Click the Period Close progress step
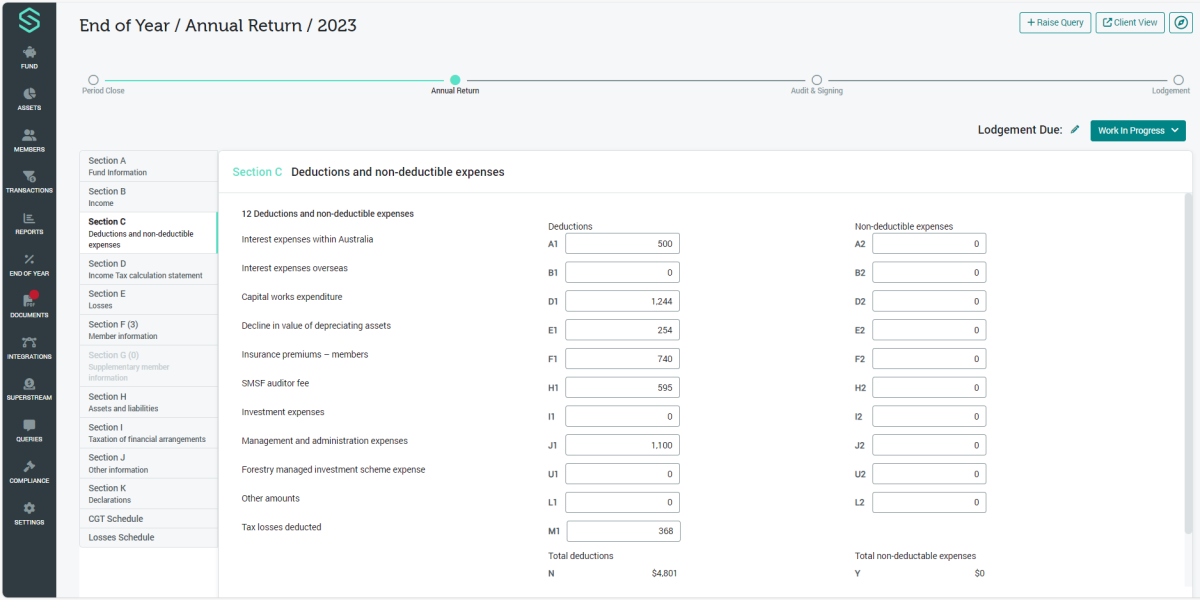Screen dimensions: 1200x600 point(94,80)
